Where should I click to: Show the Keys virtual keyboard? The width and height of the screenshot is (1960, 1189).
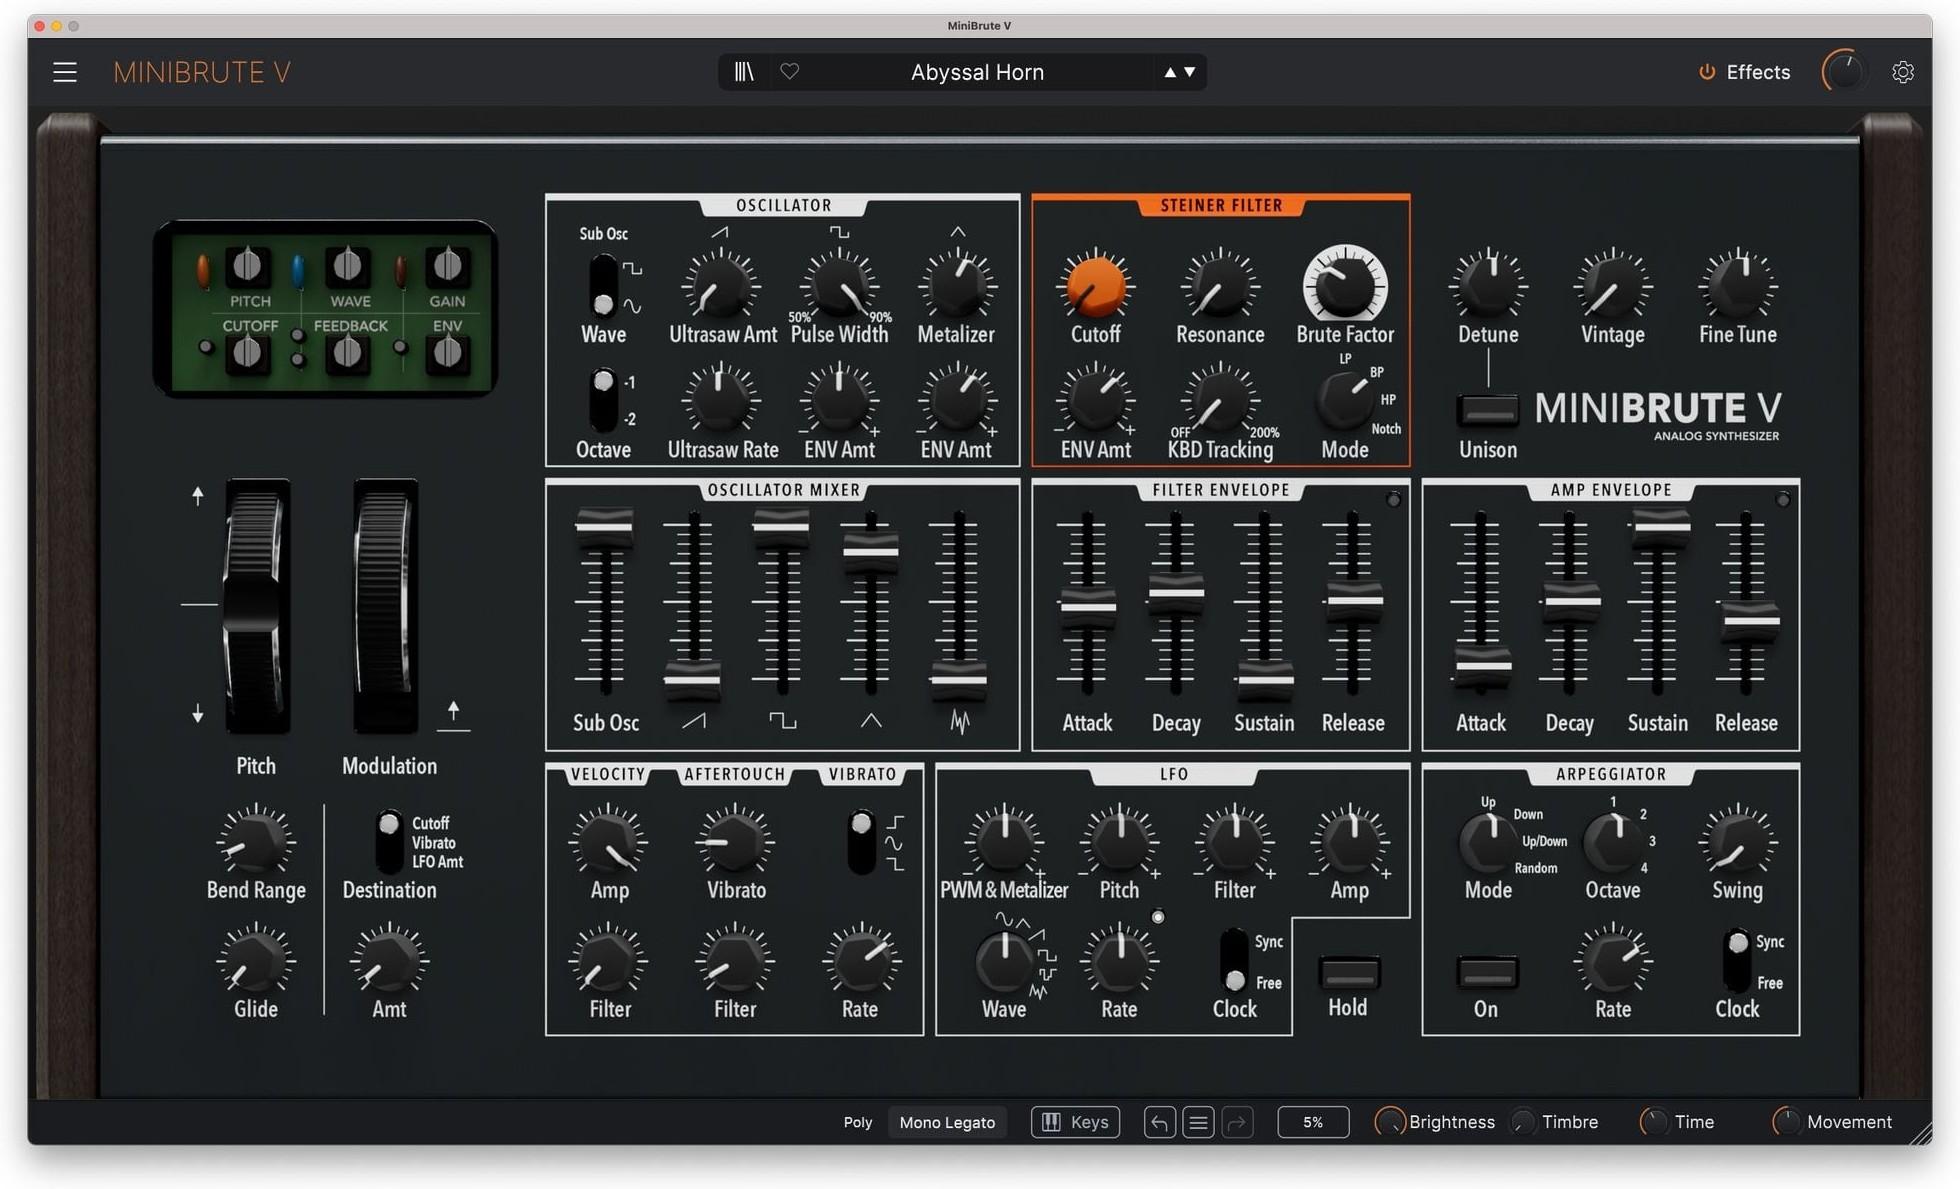[x=1075, y=1122]
